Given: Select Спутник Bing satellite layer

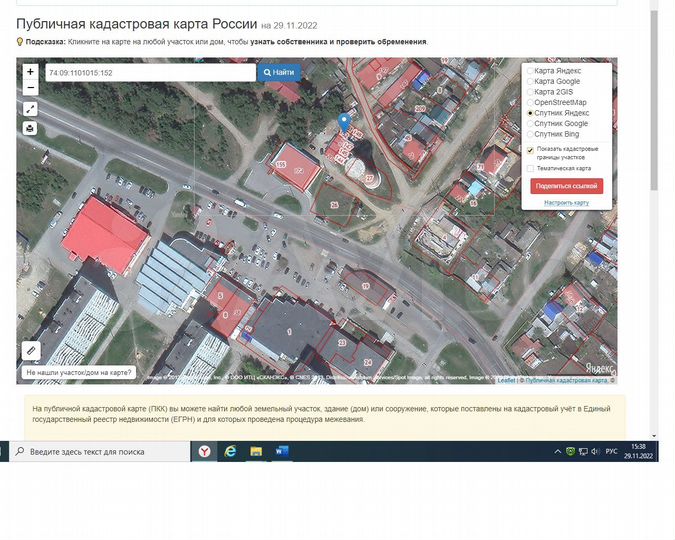Looking at the screenshot, I should 553,134.
